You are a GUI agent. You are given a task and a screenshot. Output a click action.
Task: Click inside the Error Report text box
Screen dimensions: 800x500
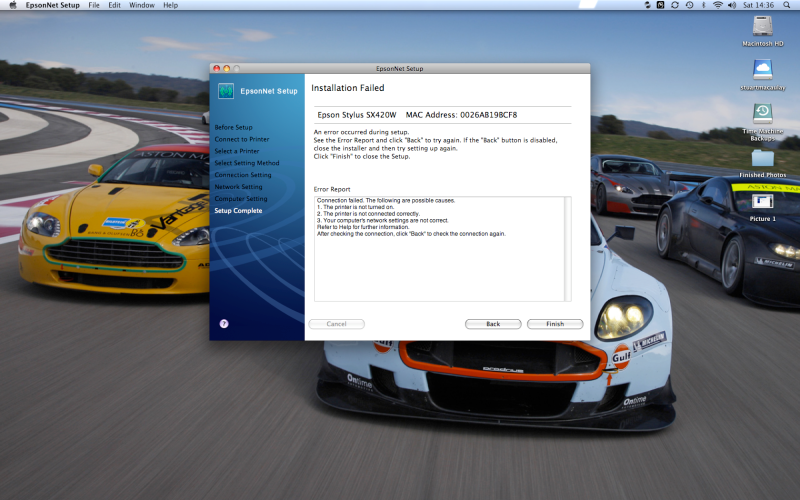click(439, 248)
